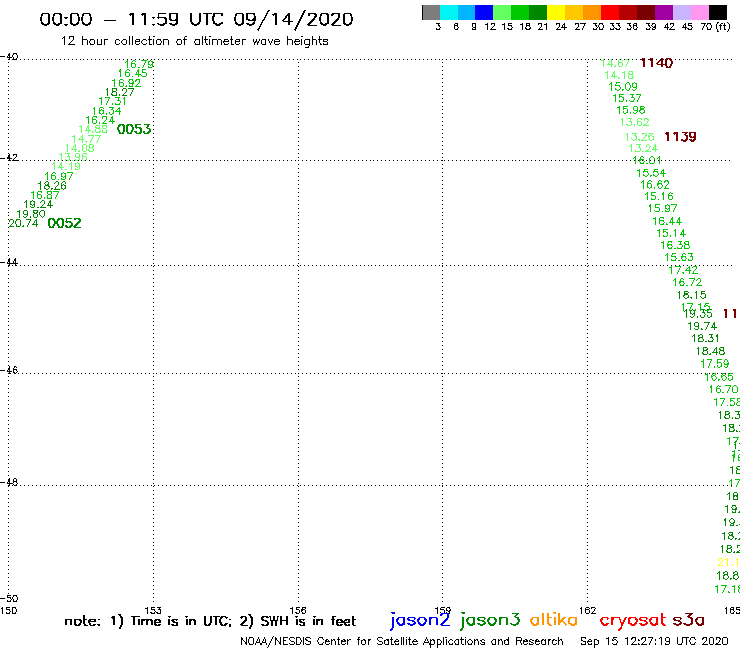740x650 pixels.
Task: Click the 14.88 wave height value
Action: (x=93, y=129)
